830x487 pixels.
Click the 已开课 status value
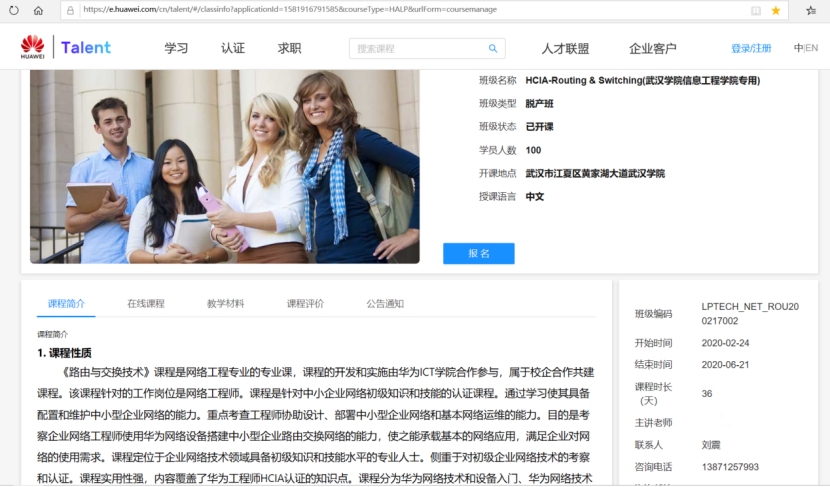(539, 127)
